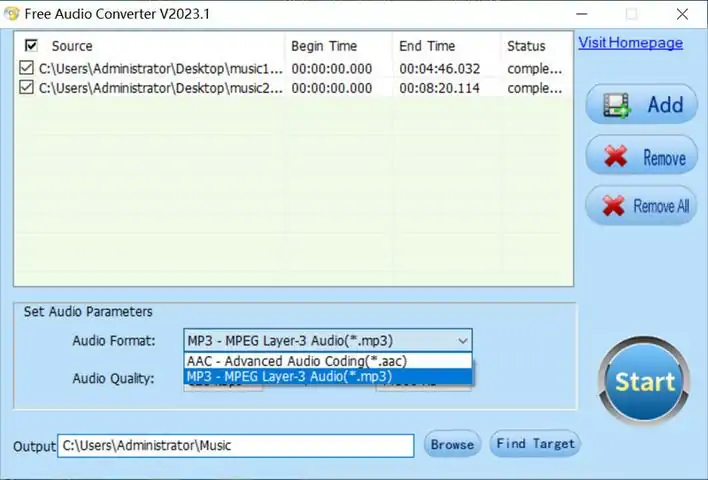Viewport: 708px width, 480px height.
Task: Click the red X Remove icon
Action: (615, 156)
